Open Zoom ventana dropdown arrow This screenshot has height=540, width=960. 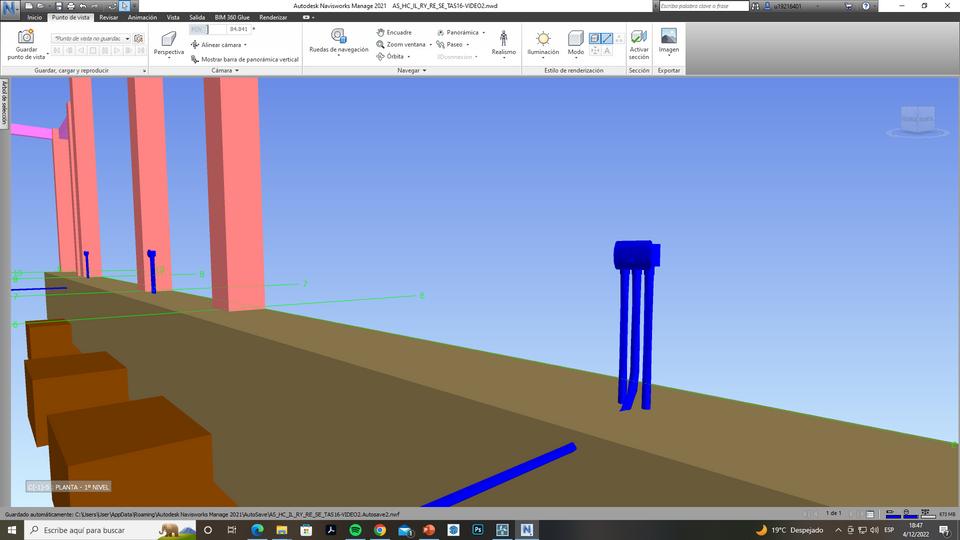click(430, 45)
